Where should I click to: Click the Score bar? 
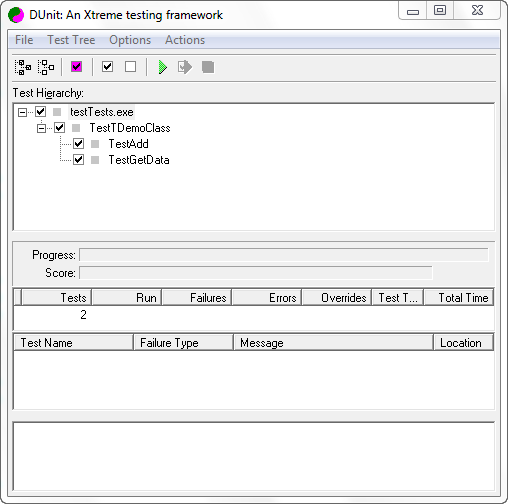pos(256,273)
